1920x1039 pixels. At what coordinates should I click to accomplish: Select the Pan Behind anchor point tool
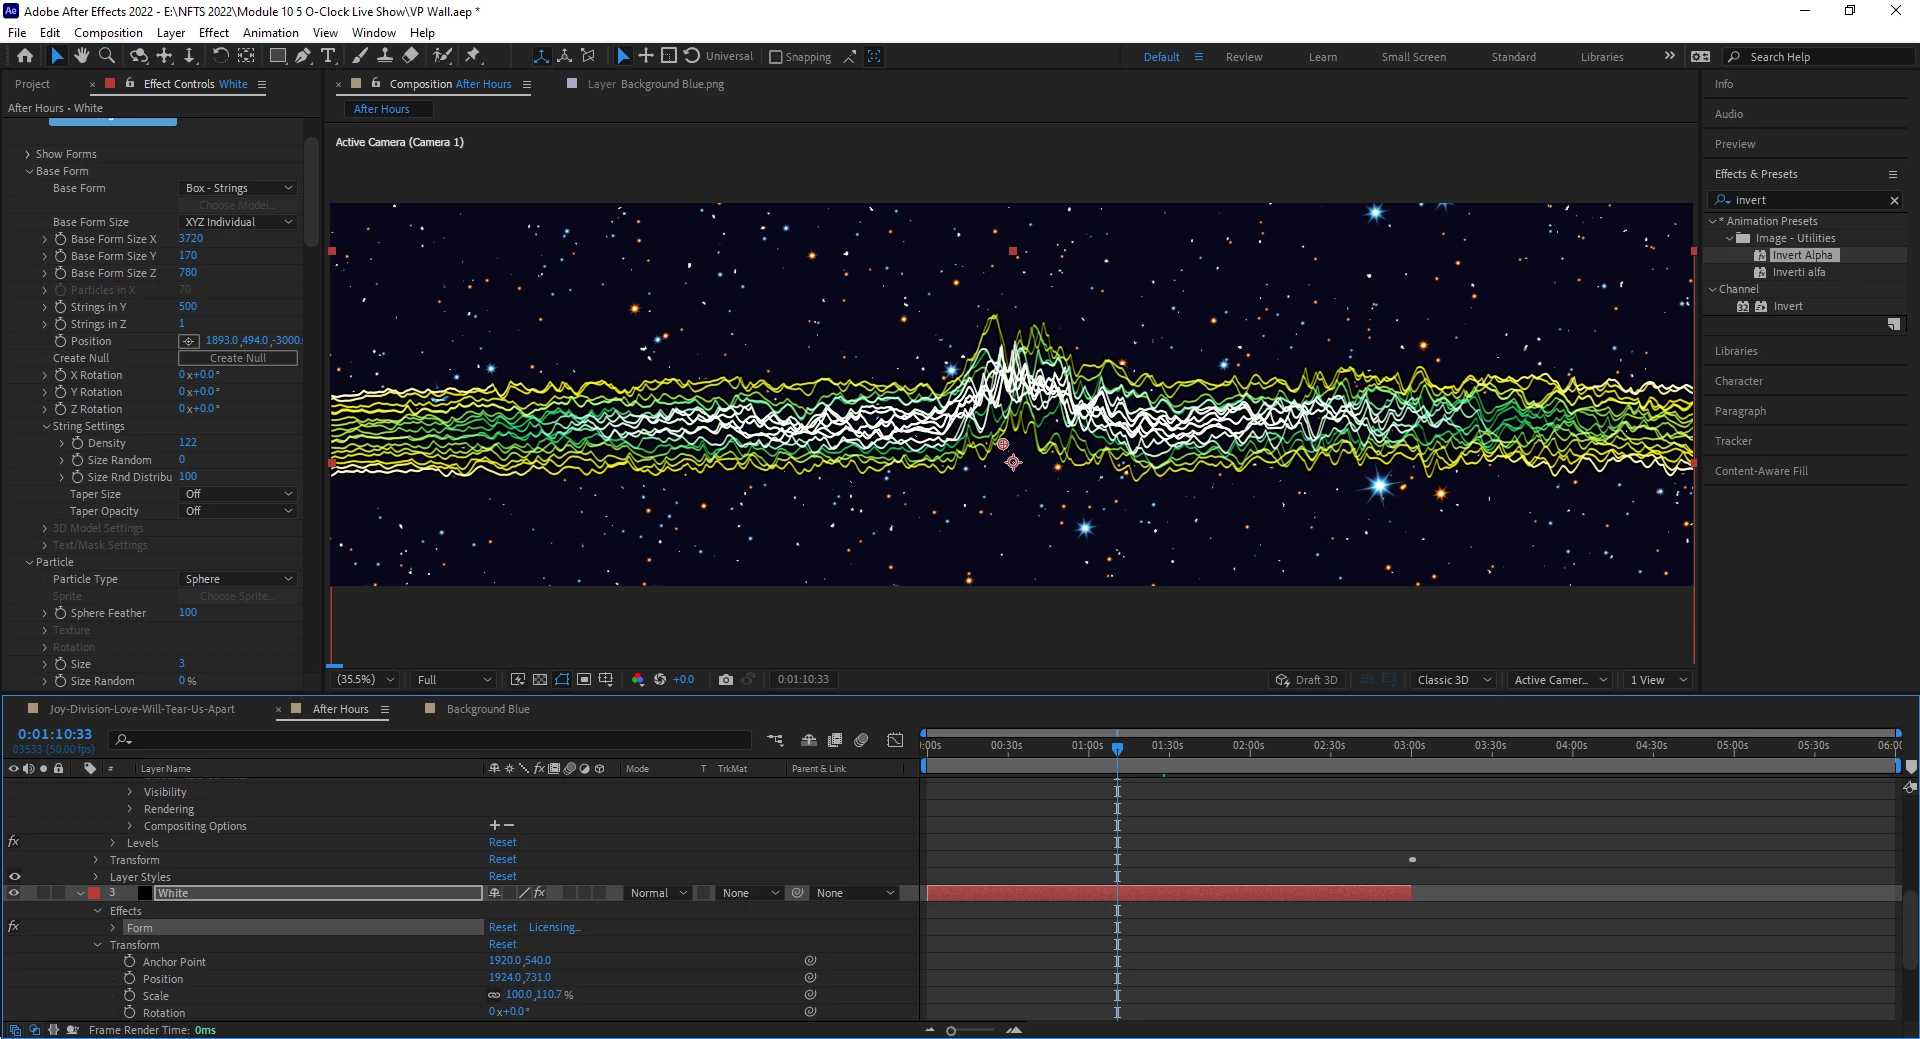(x=246, y=56)
